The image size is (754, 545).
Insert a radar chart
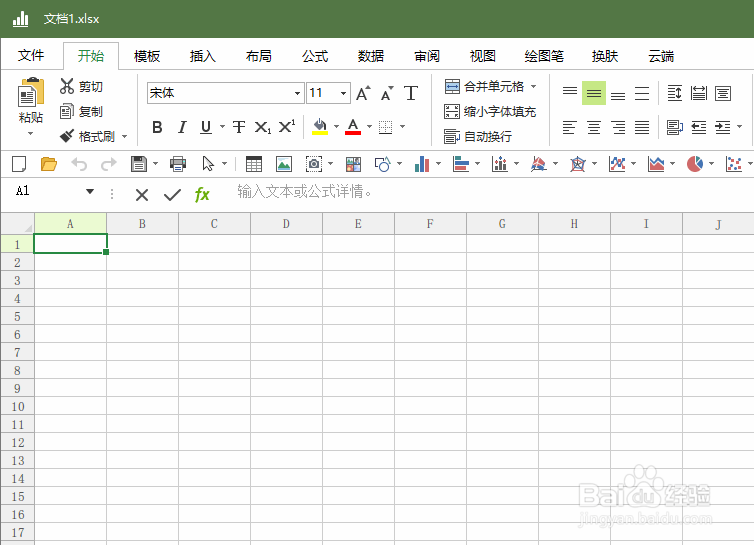[578, 164]
